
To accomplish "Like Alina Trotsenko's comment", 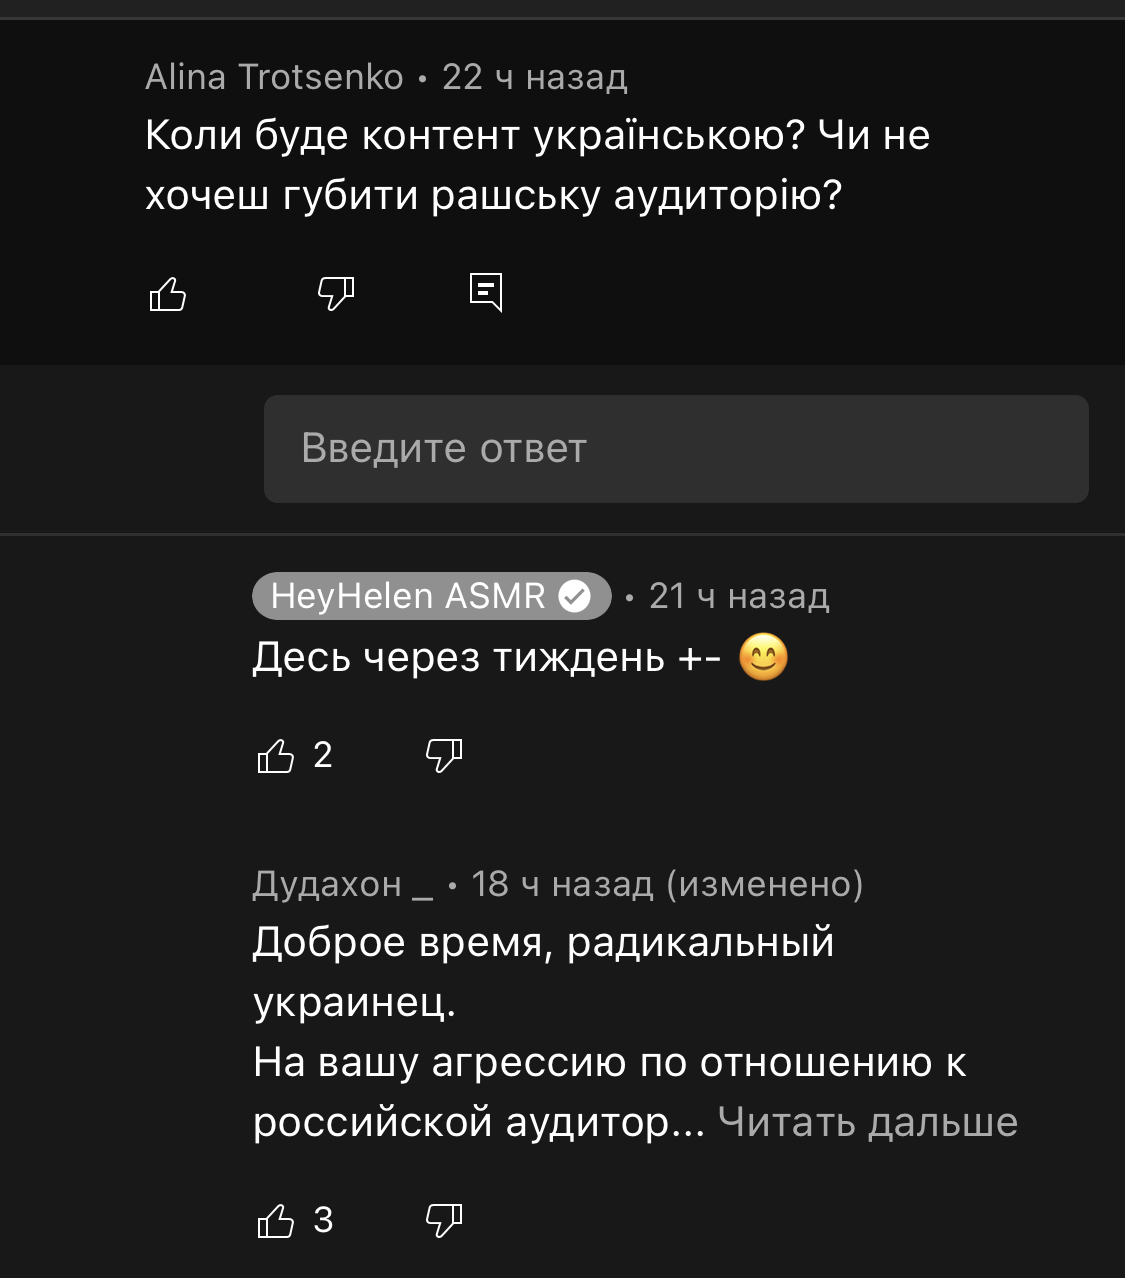I will click(167, 293).
